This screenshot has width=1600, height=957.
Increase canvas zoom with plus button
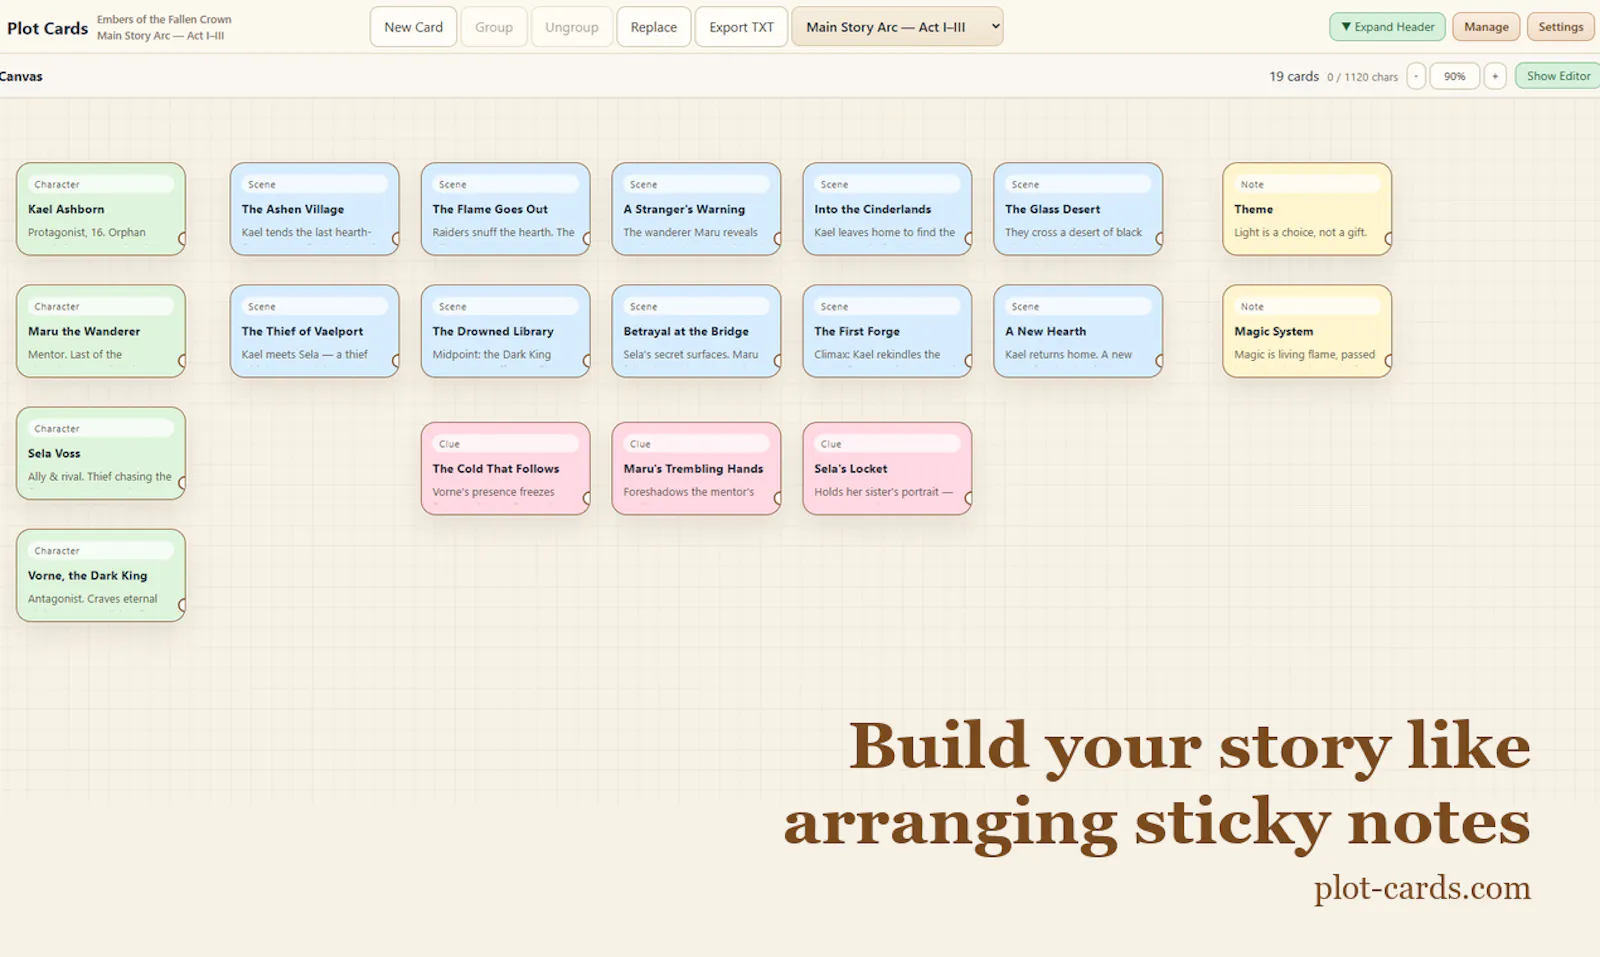[x=1495, y=76]
